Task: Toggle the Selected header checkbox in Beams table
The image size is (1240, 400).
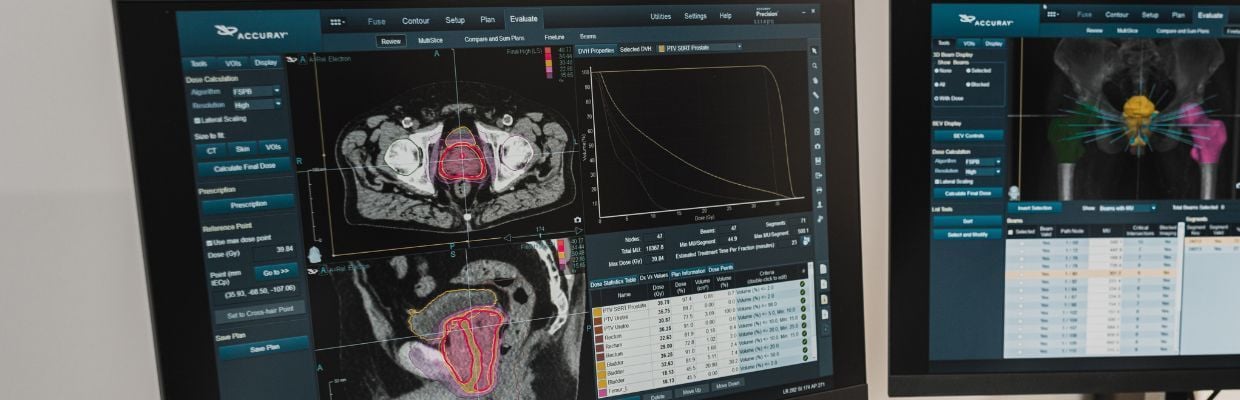Action: pyautogui.click(x=1010, y=232)
